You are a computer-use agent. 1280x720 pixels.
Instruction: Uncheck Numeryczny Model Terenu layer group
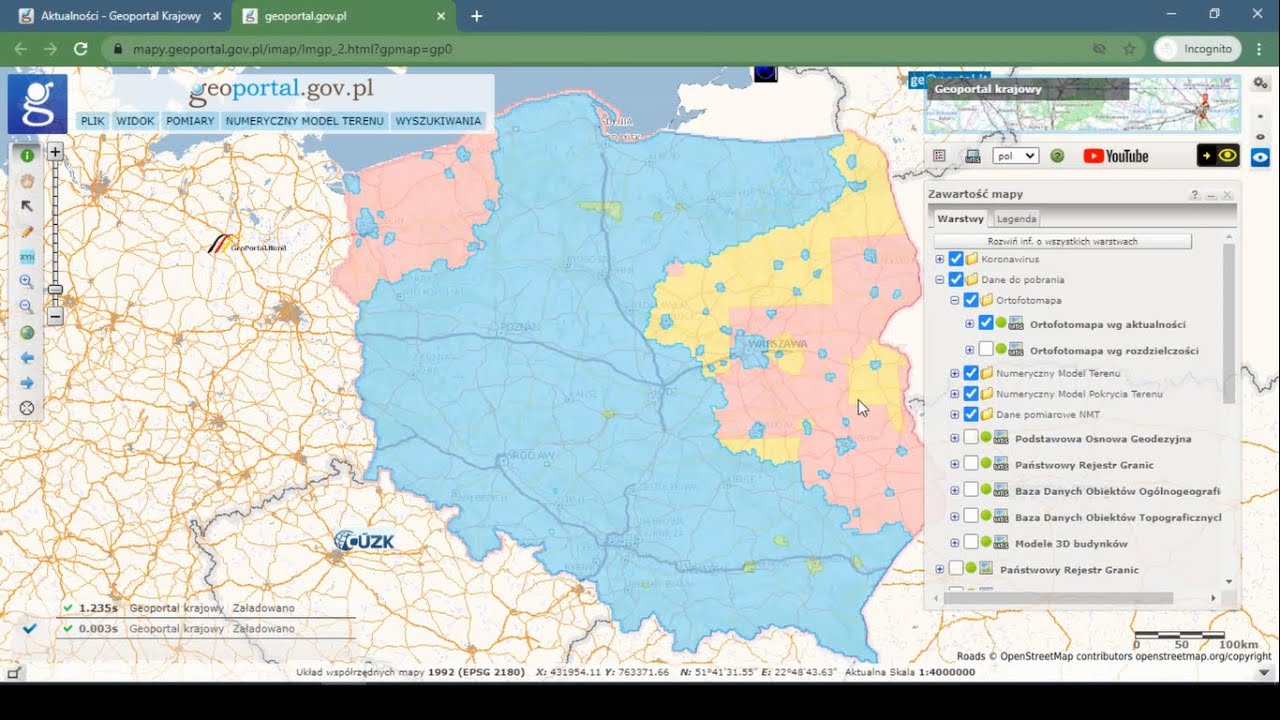(970, 373)
